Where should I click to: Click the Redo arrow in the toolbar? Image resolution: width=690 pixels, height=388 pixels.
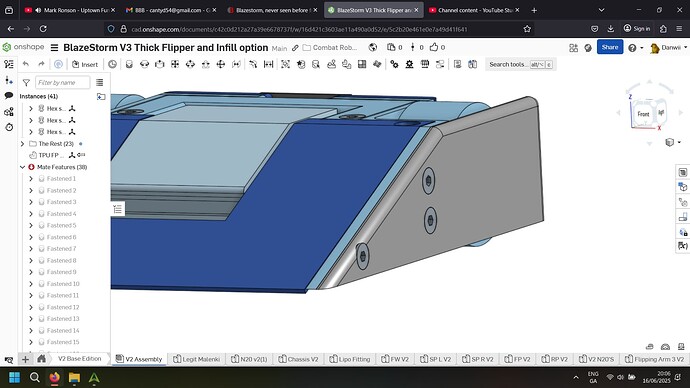41,64
